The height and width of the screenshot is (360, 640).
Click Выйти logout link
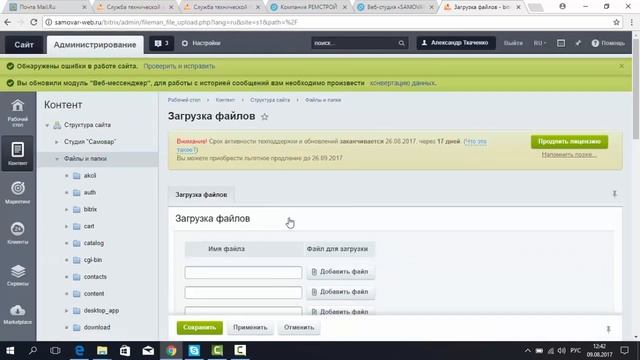513,43
